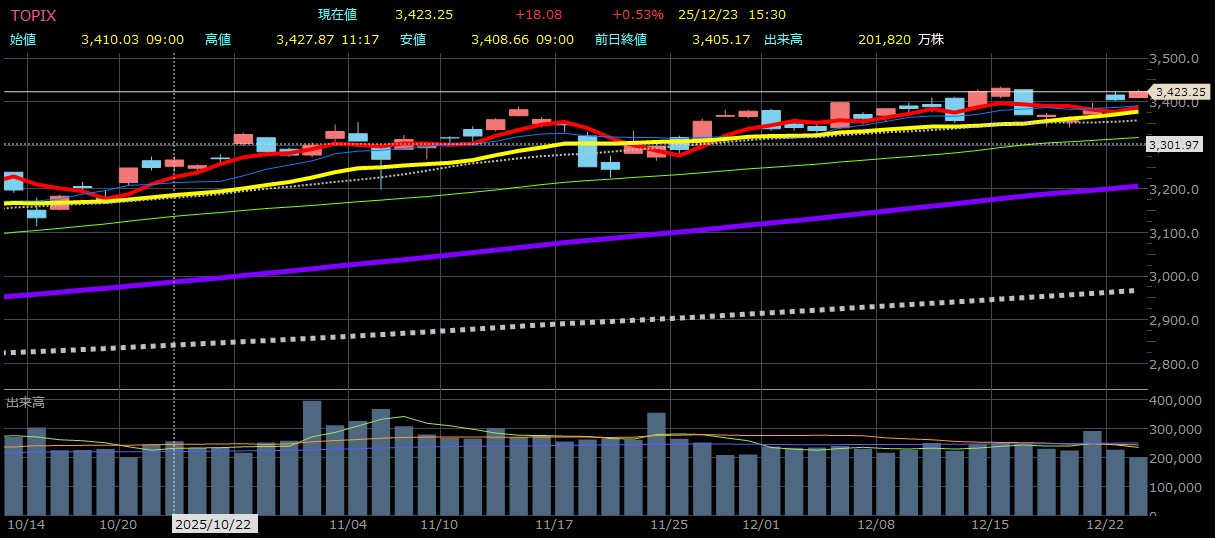The height and width of the screenshot is (538, 1215).
Task: Select the 3,301.97 crosshair price tag
Action: coord(1173,145)
